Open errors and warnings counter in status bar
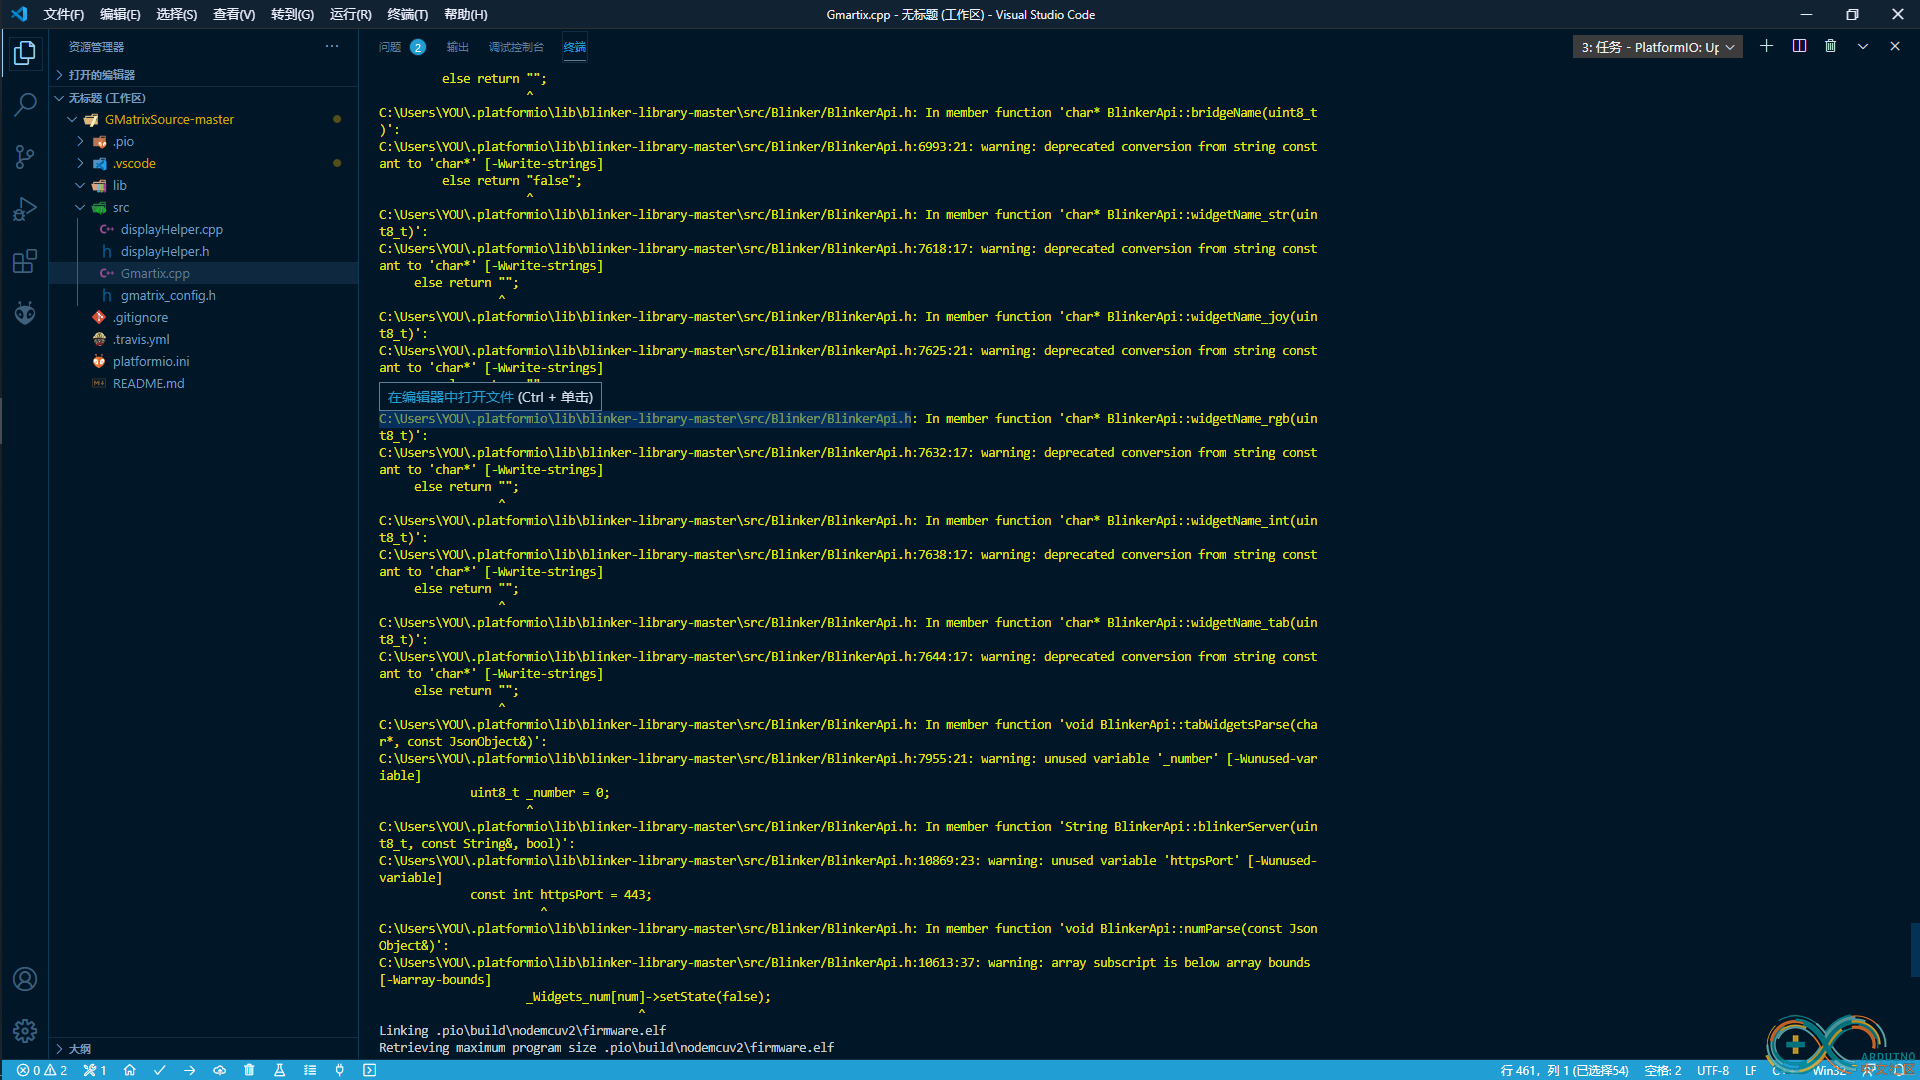 pyautogui.click(x=42, y=1070)
